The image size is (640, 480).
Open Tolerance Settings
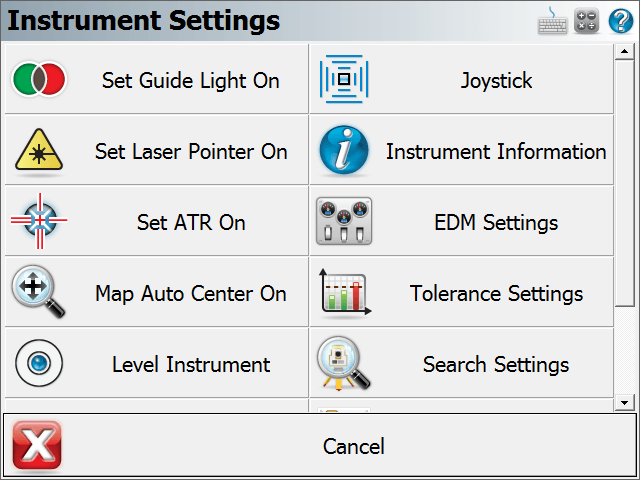pyautogui.click(x=462, y=292)
